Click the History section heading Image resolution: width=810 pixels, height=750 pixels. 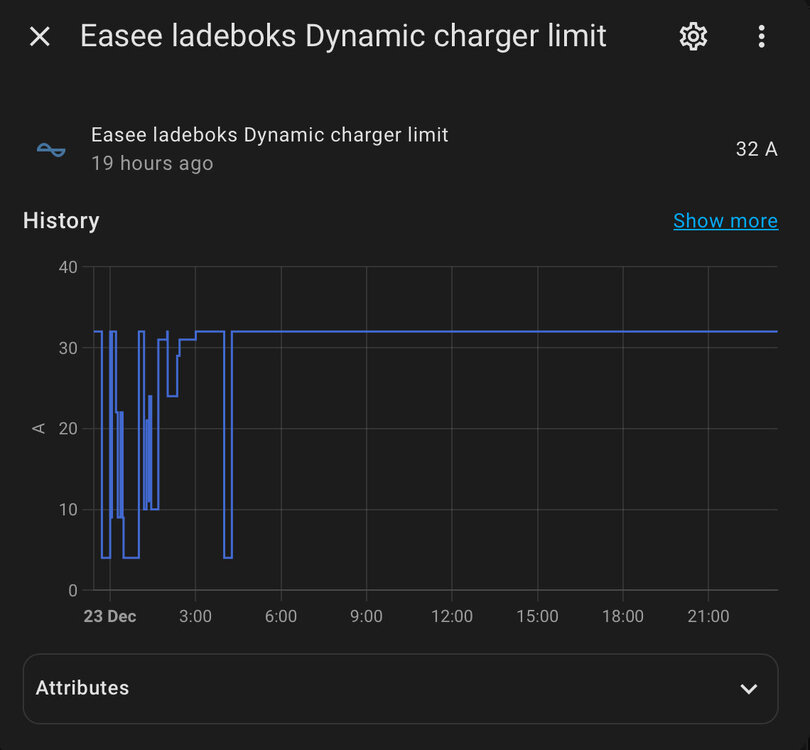pyautogui.click(x=61, y=221)
